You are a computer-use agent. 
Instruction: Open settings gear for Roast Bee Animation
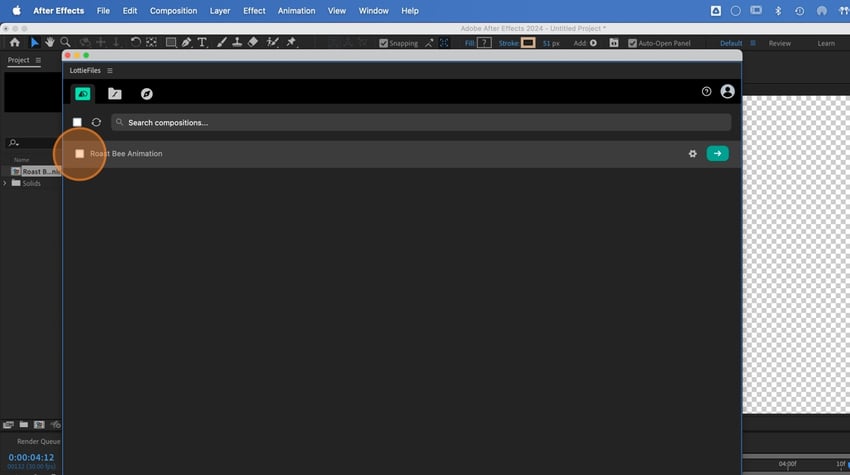[x=692, y=153]
